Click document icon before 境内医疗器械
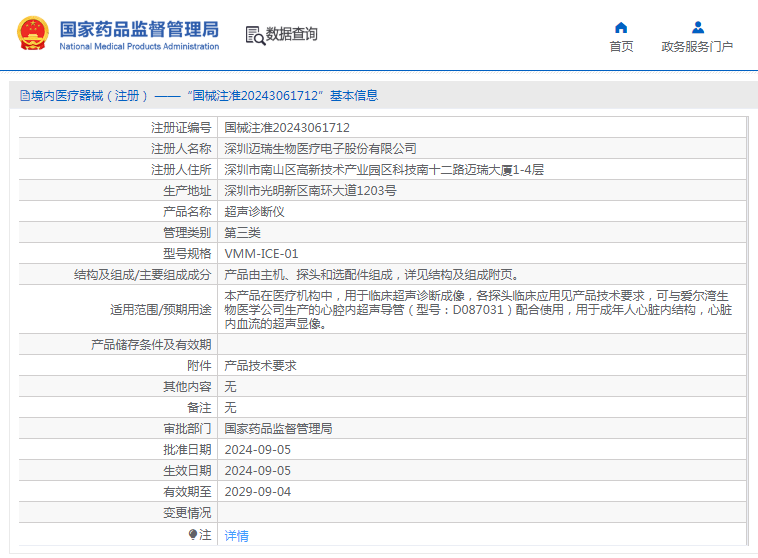 pos(25,96)
